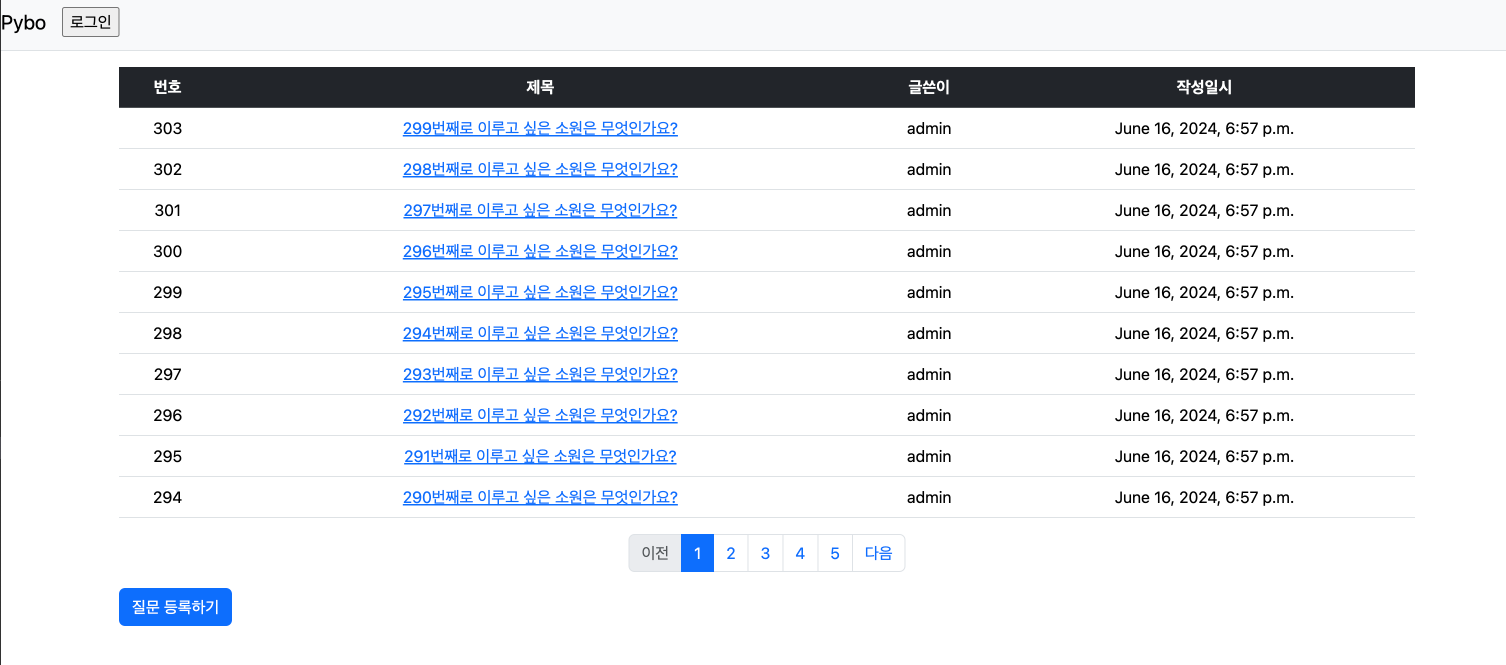Go to pagination page 5

pyautogui.click(x=835, y=553)
